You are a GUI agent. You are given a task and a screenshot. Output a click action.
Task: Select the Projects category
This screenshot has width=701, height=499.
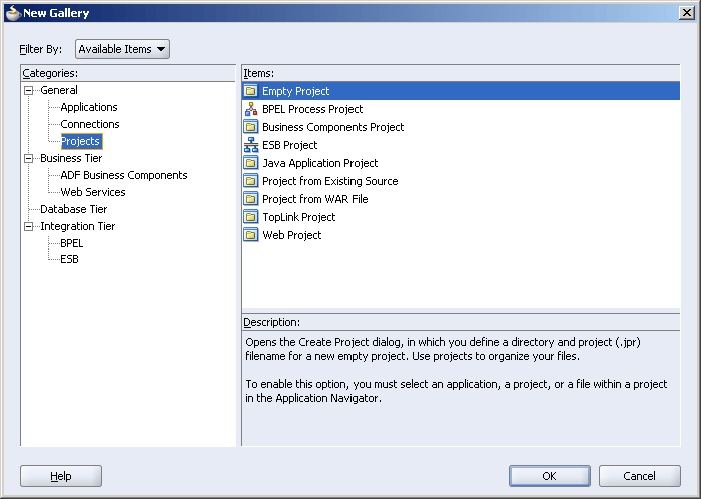(80, 141)
